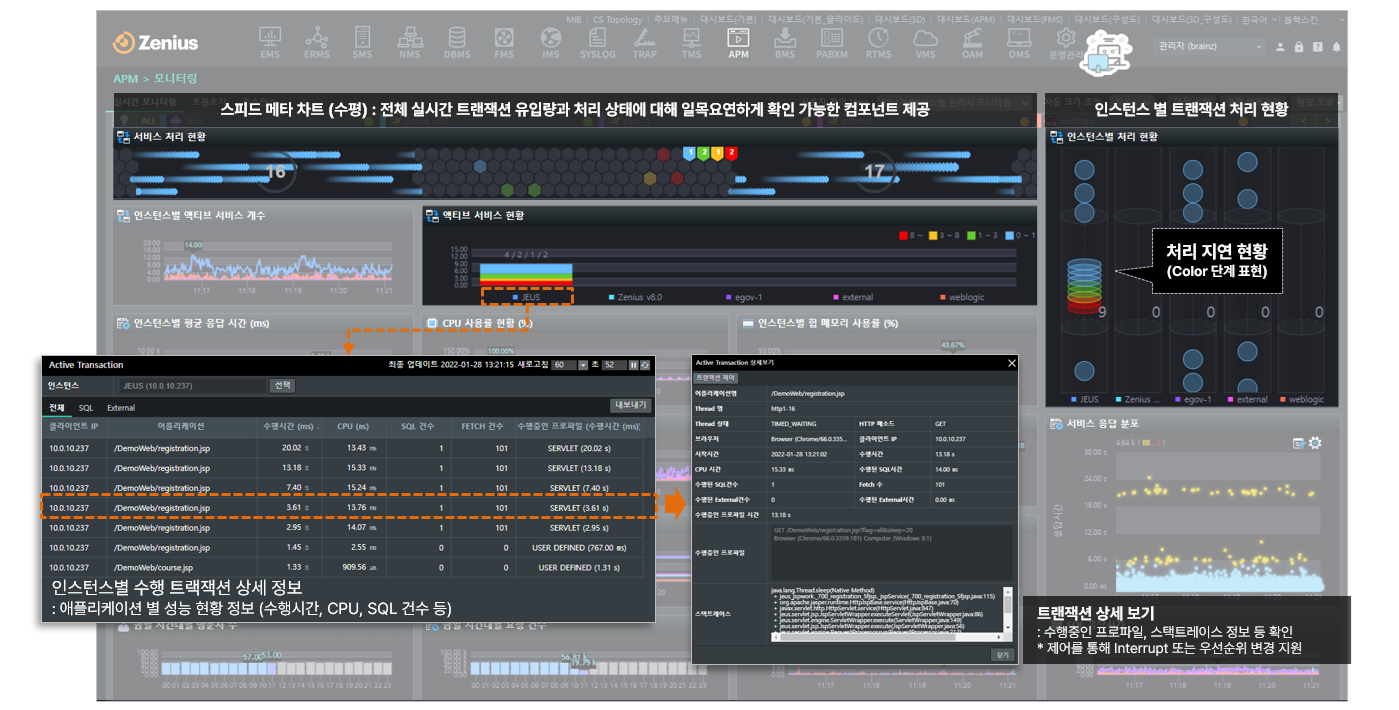Open the DBMS module icon
Viewport: 1399px width, 710px height.
[457, 42]
